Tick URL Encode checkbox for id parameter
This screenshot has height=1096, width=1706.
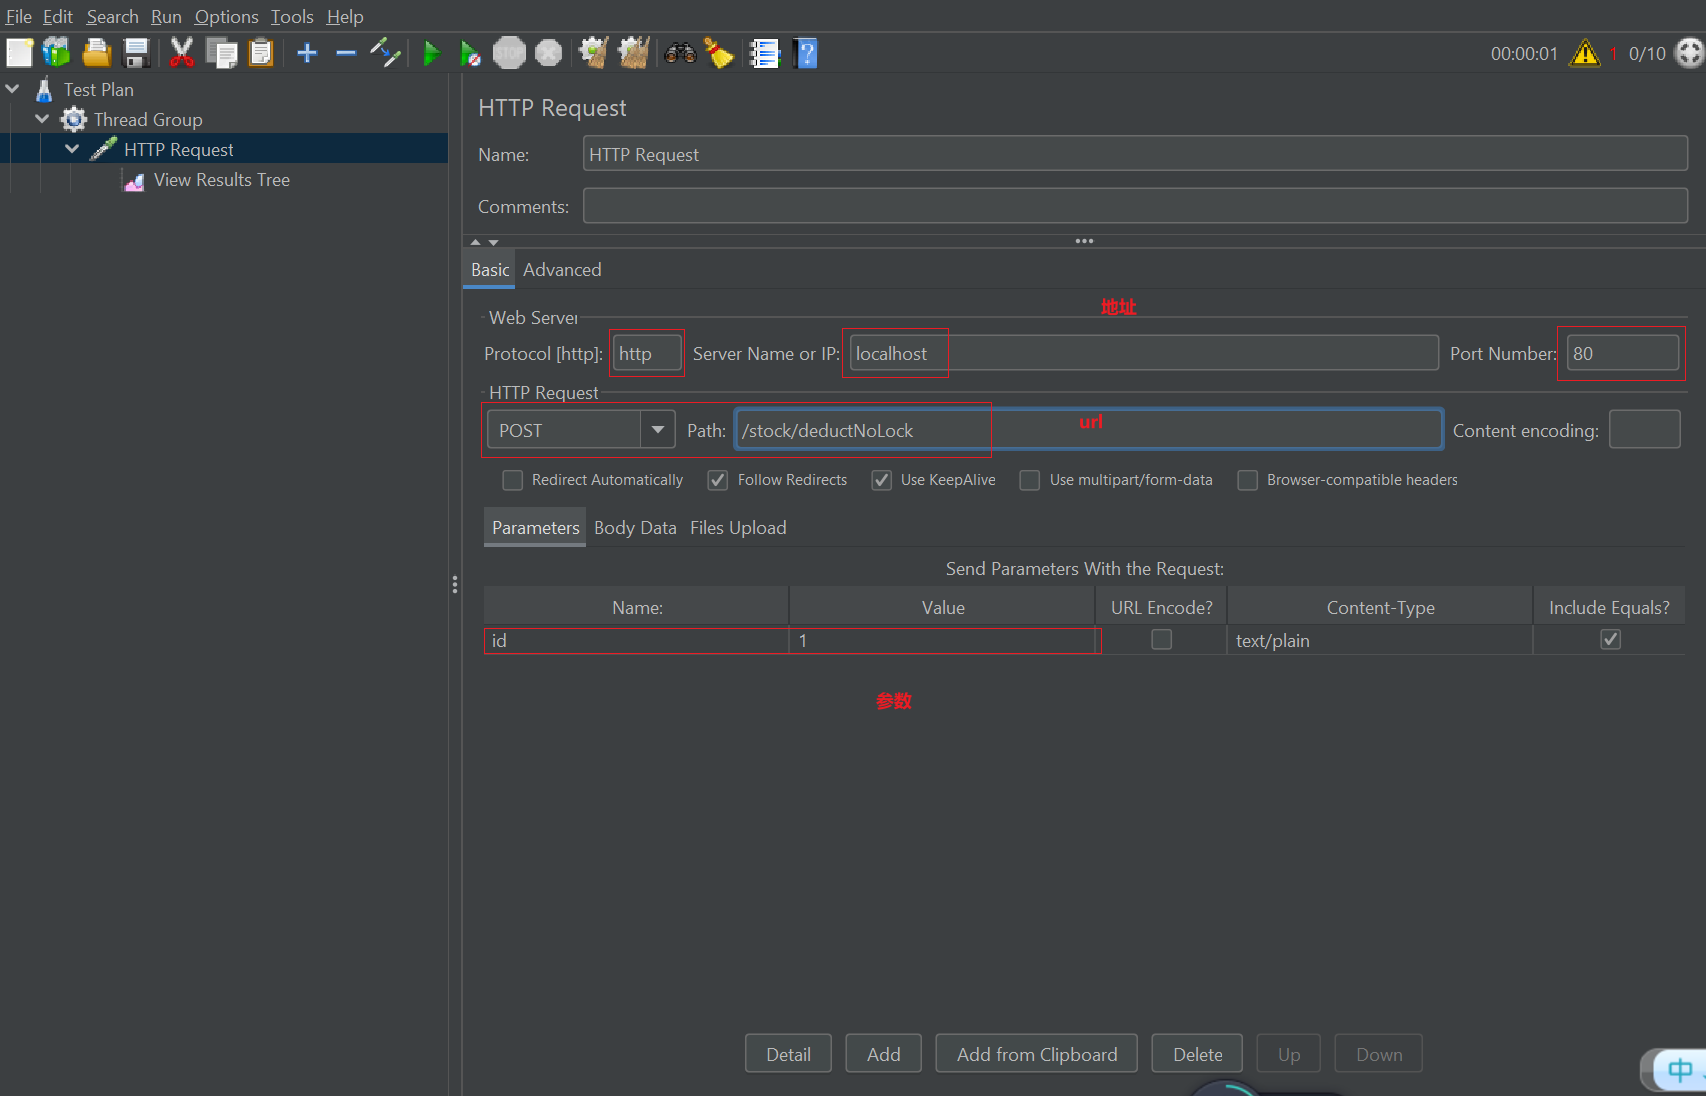[1161, 640]
